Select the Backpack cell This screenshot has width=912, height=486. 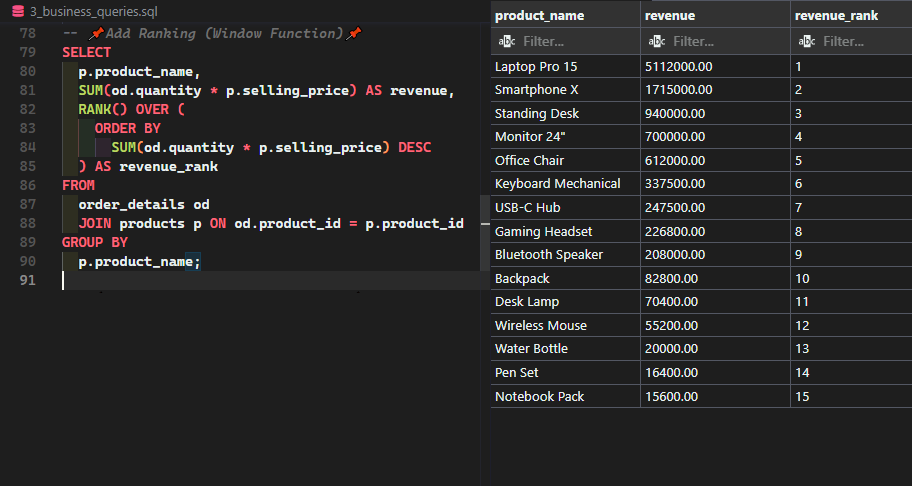565,278
